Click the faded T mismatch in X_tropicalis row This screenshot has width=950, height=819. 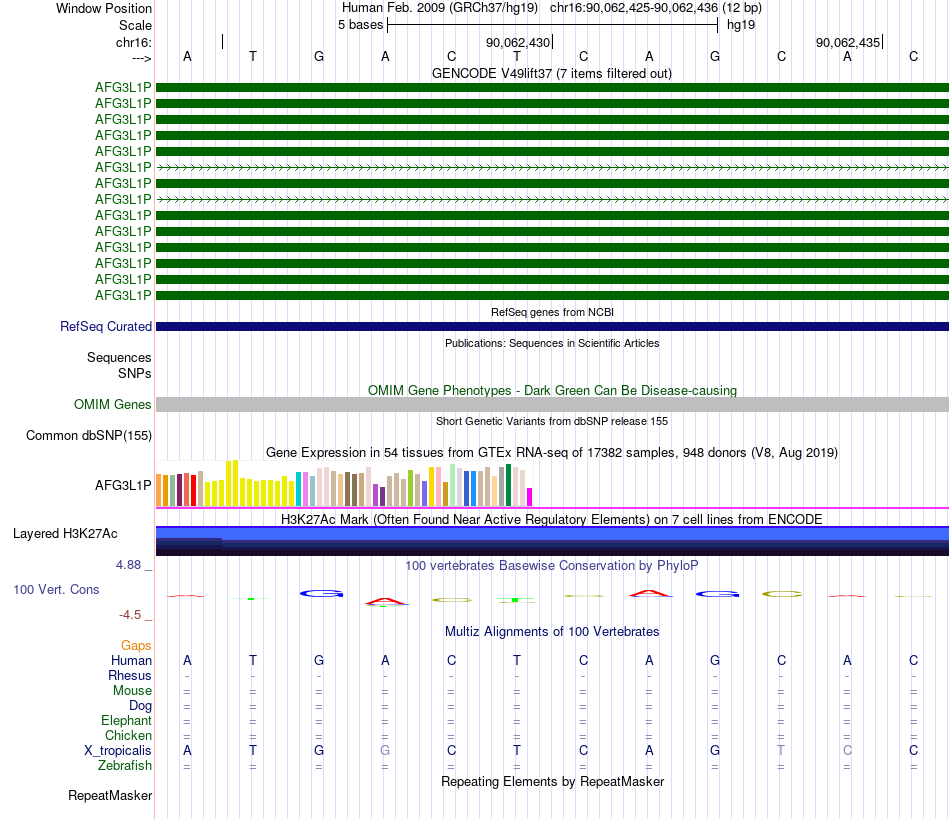tap(781, 751)
